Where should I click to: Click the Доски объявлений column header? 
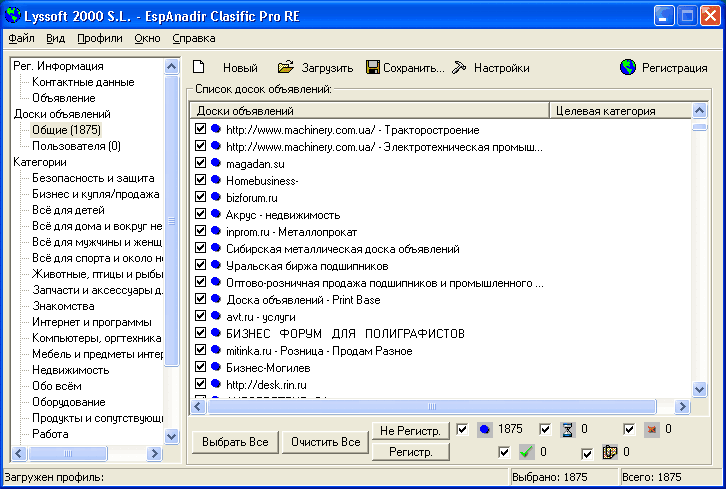(369, 111)
